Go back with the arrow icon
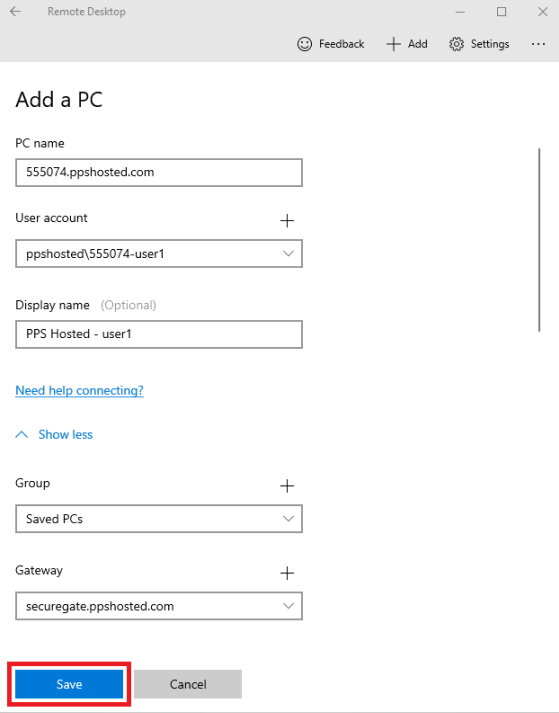Screen dimensions: 559x713 pyautogui.click(x=15, y=11)
